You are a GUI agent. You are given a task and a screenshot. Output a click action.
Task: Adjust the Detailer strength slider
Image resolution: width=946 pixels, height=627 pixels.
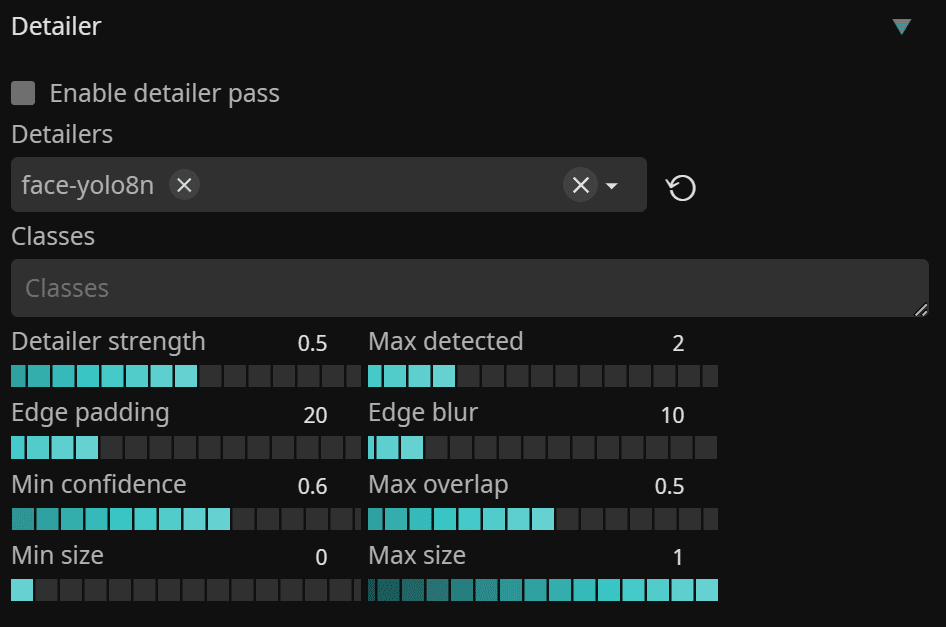point(186,376)
